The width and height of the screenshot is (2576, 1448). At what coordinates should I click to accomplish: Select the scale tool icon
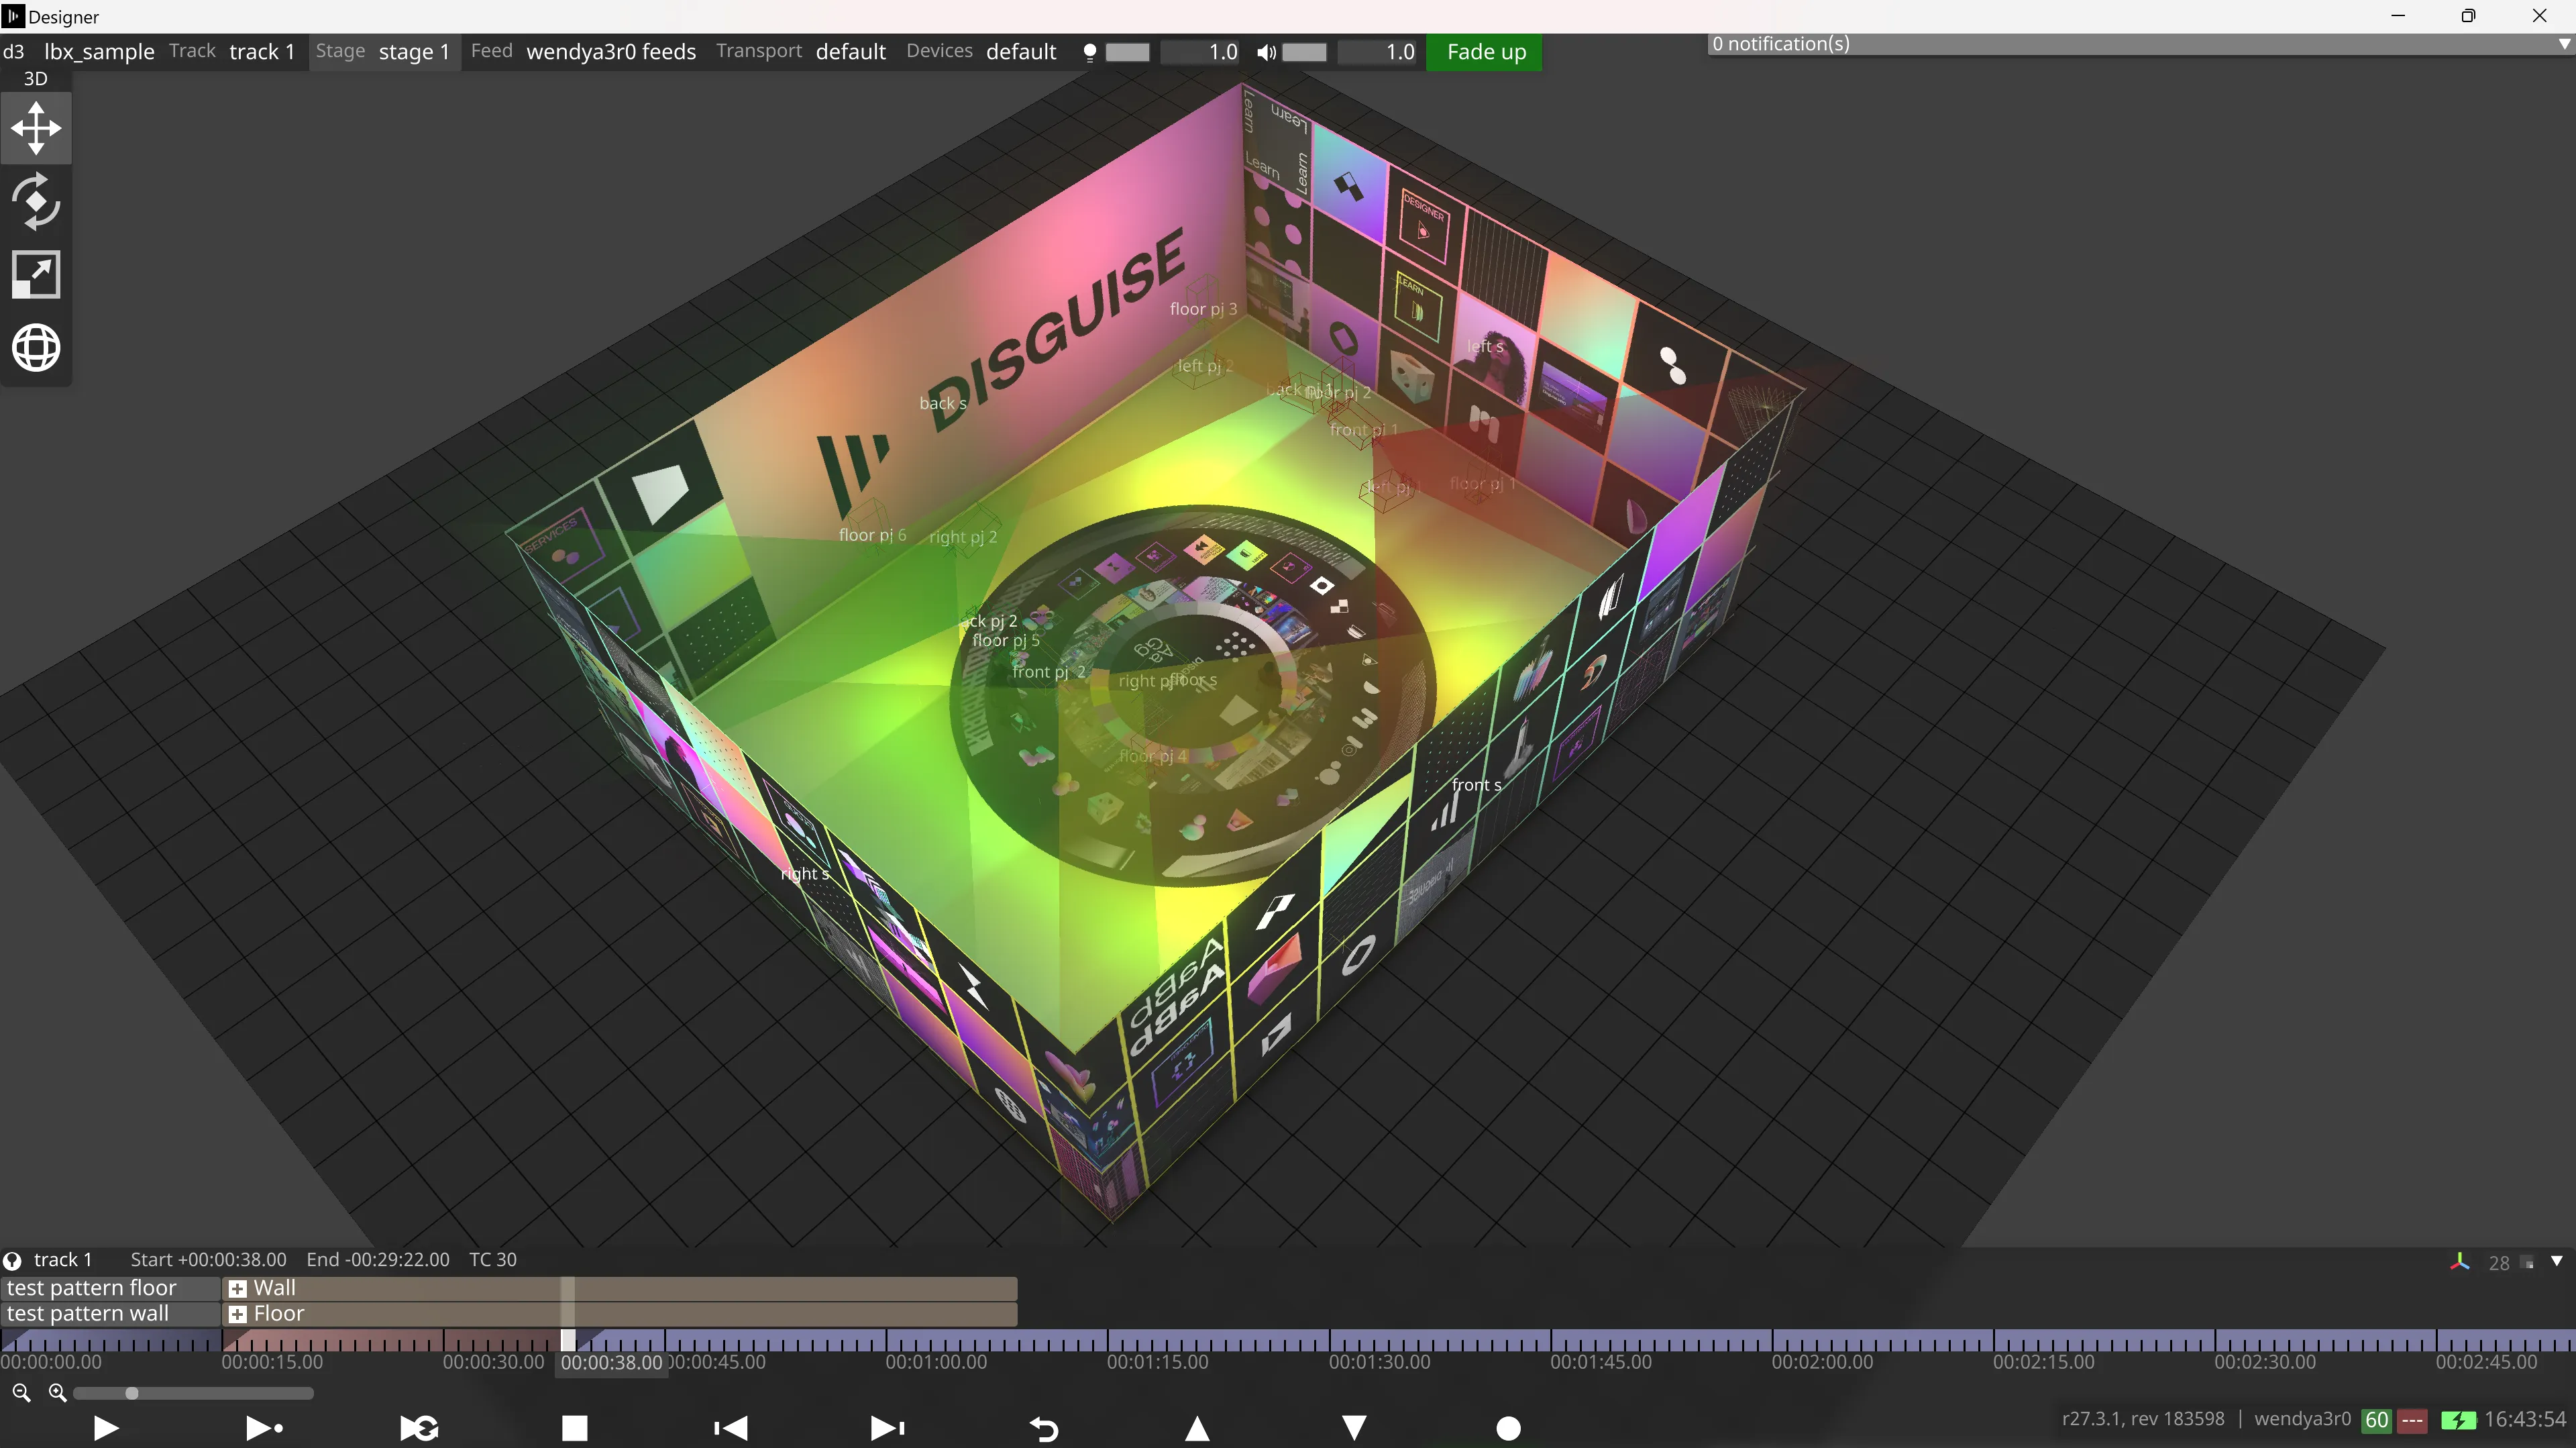coord(36,274)
